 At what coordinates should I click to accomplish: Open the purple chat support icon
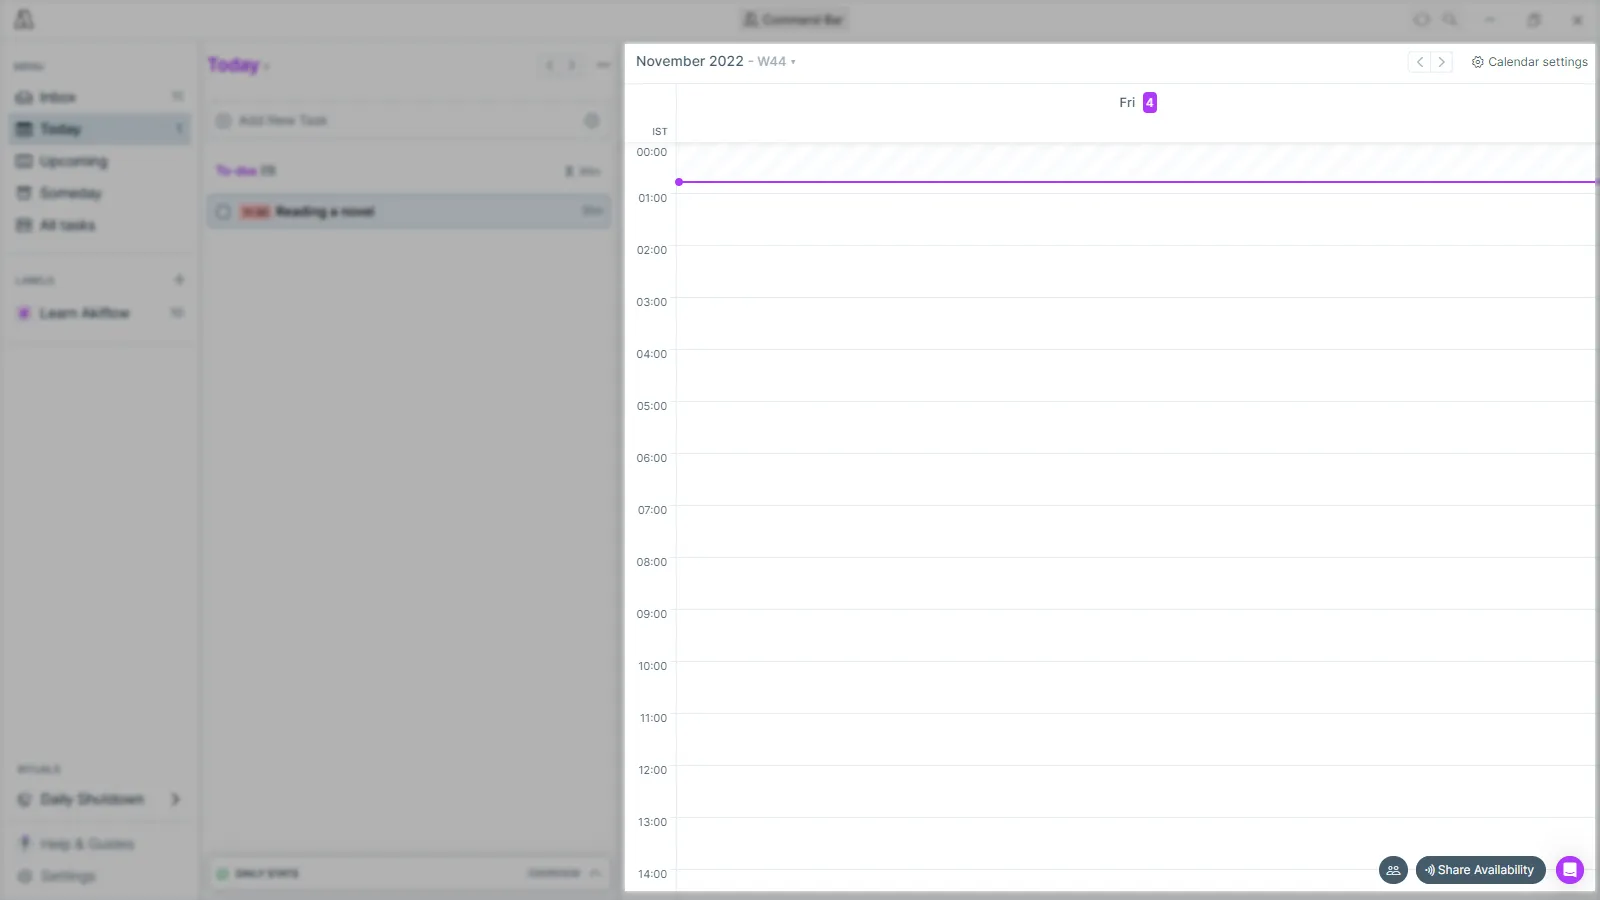(1570, 870)
